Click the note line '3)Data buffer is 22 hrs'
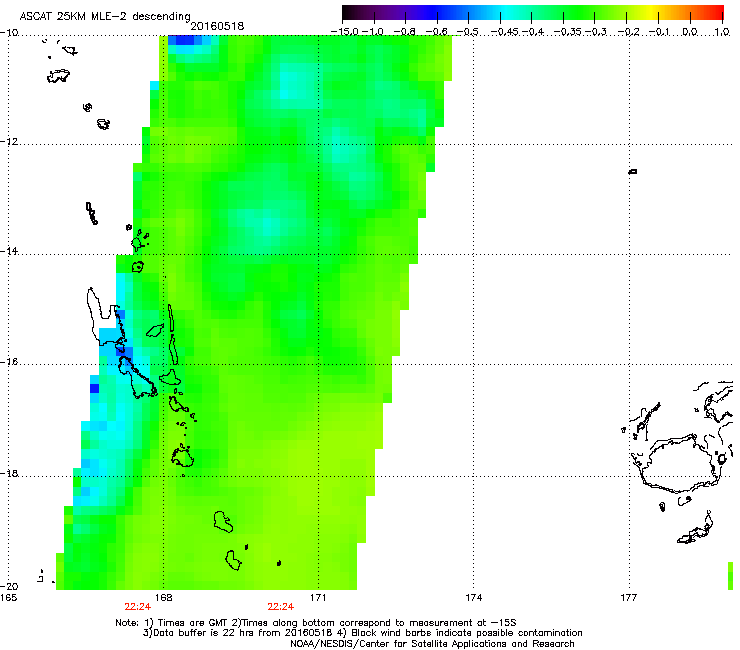Screen dimensions: 740x650 pyautogui.click(x=362, y=633)
